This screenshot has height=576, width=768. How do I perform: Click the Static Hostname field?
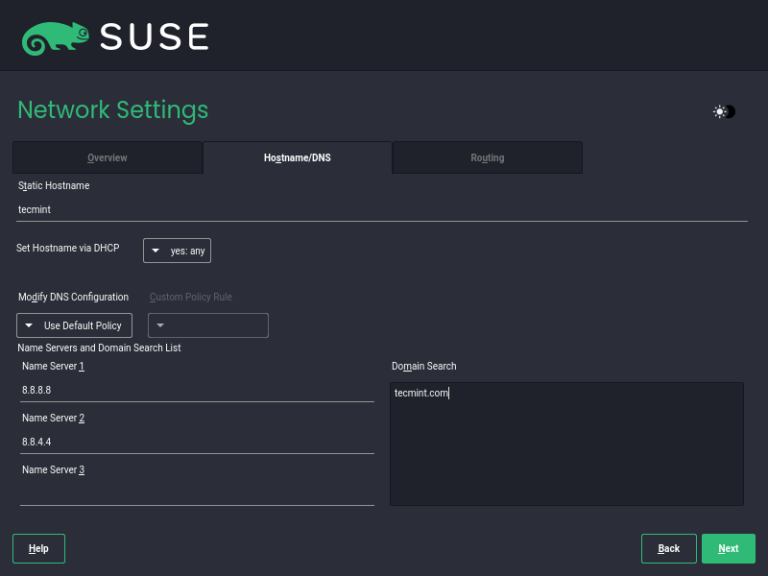[x=382, y=210]
